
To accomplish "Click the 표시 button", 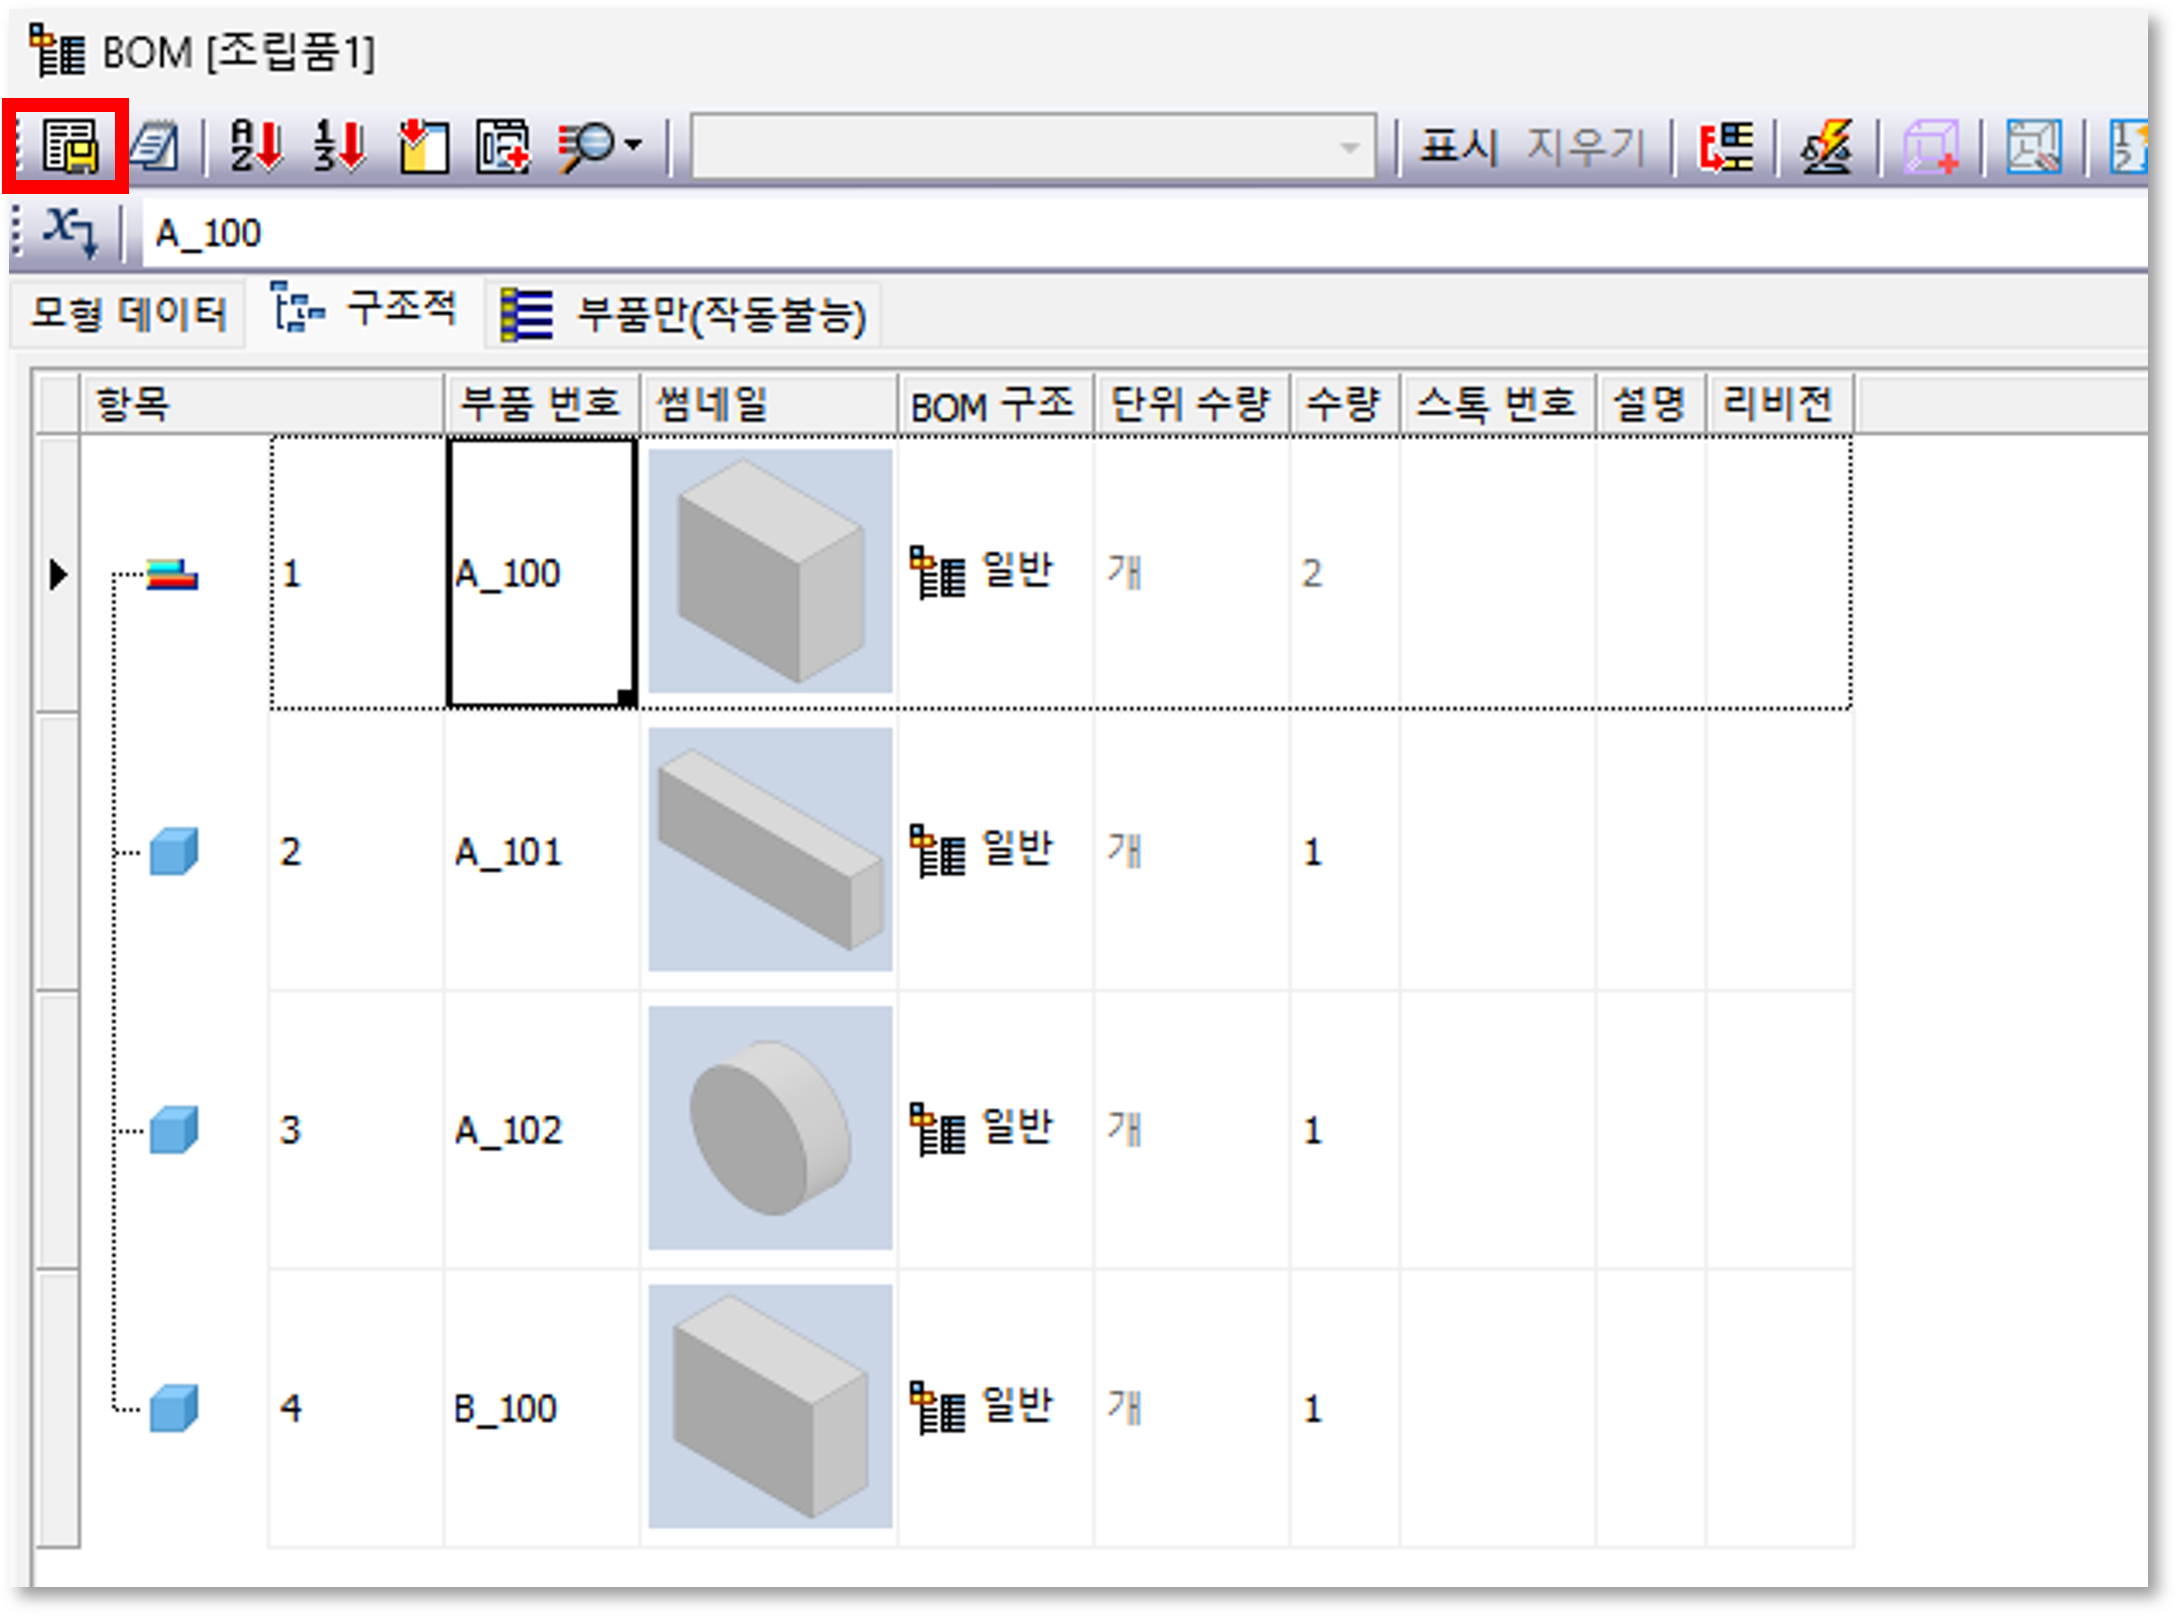I will pyautogui.click(x=1459, y=147).
